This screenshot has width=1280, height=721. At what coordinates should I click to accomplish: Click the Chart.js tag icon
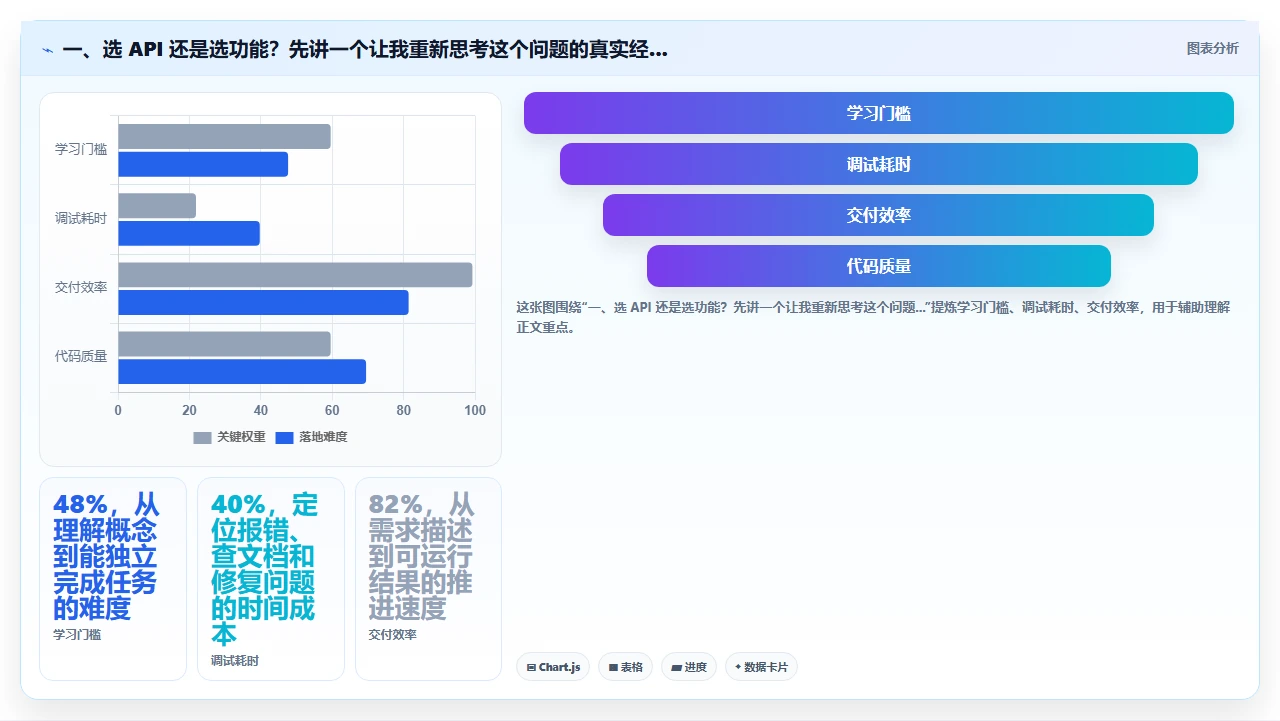tap(531, 667)
